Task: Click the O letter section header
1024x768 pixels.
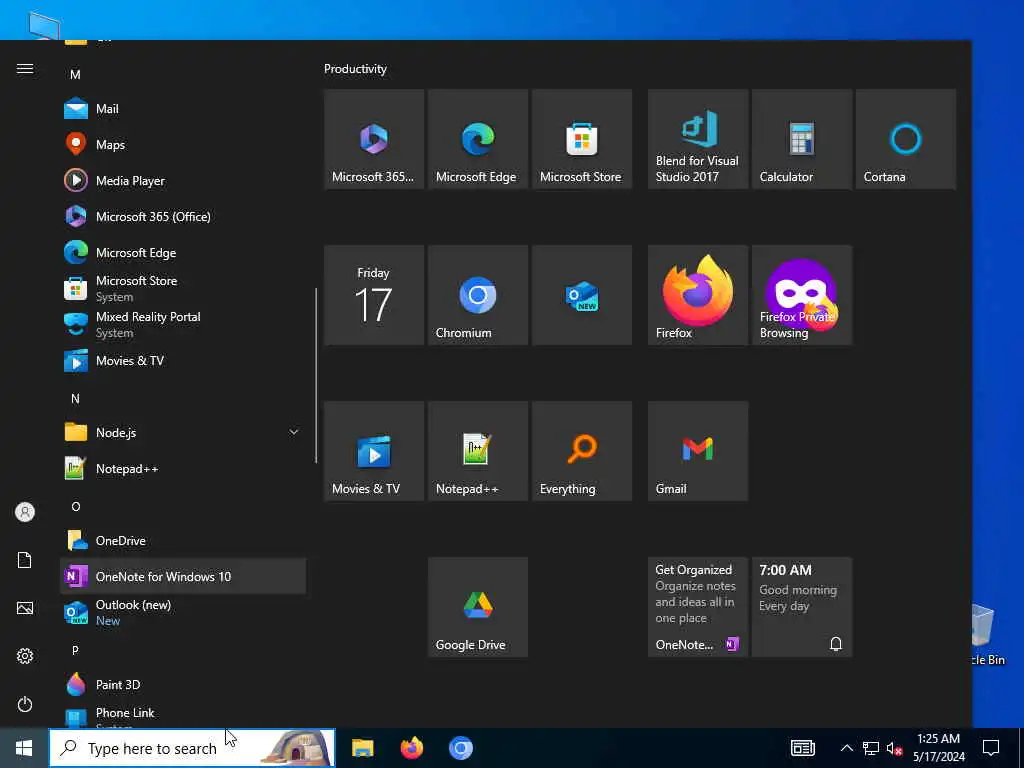Action: tap(75, 506)
